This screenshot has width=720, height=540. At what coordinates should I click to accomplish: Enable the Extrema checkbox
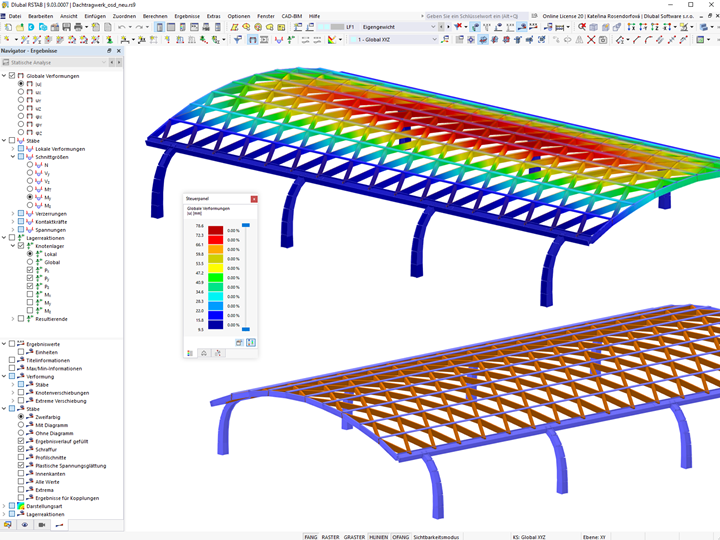[x=21, y=490]
